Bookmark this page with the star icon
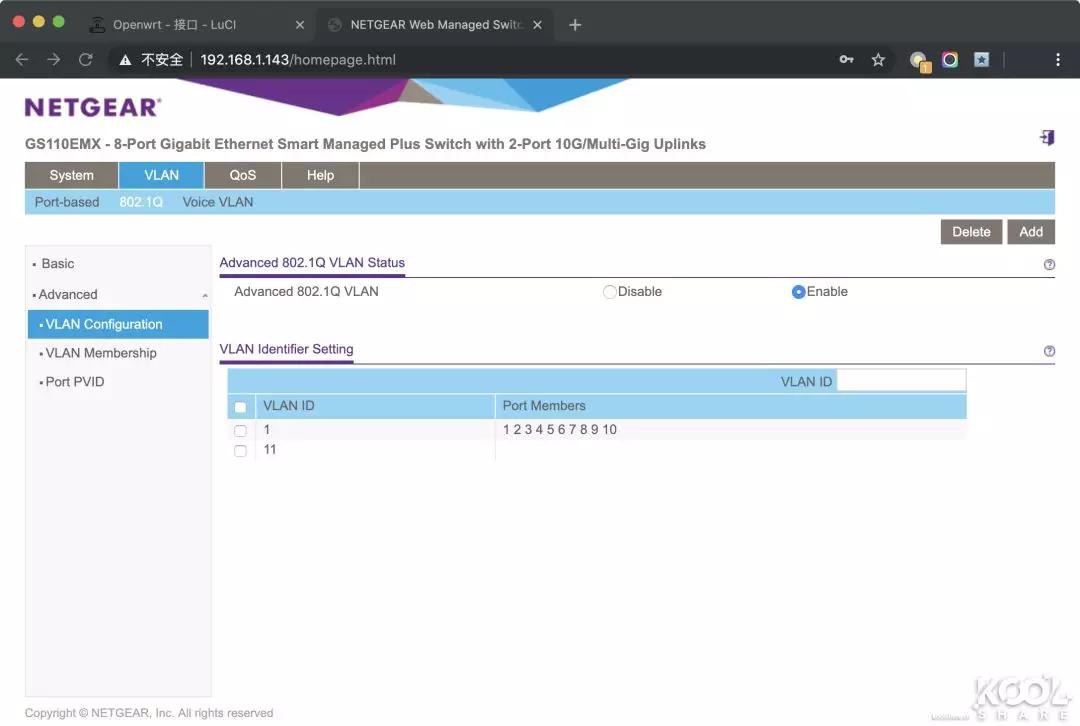 (878, 60)
